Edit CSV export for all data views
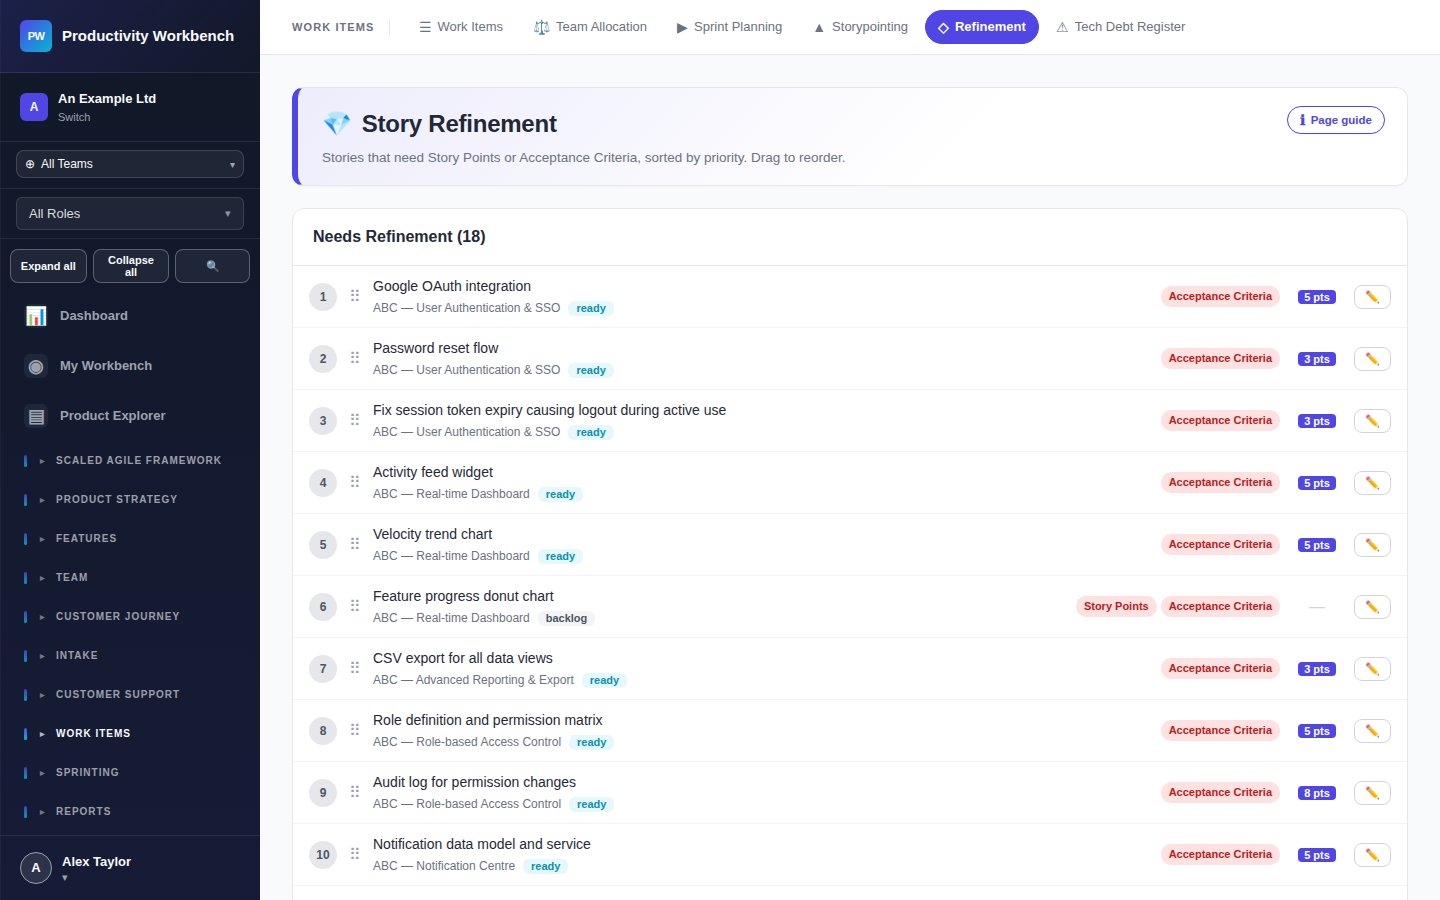The height and width of the screenshot is (900, 1440). [x=1372, y=669]
